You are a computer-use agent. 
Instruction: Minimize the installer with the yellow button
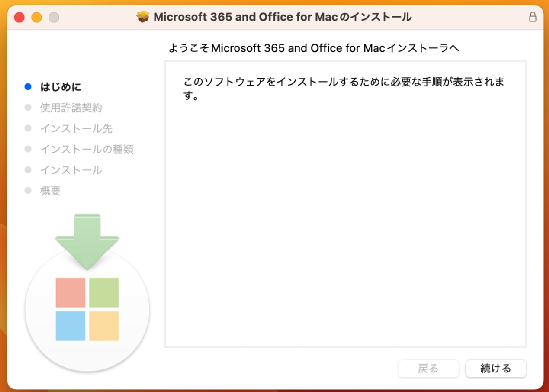click(x=36, y=17)
